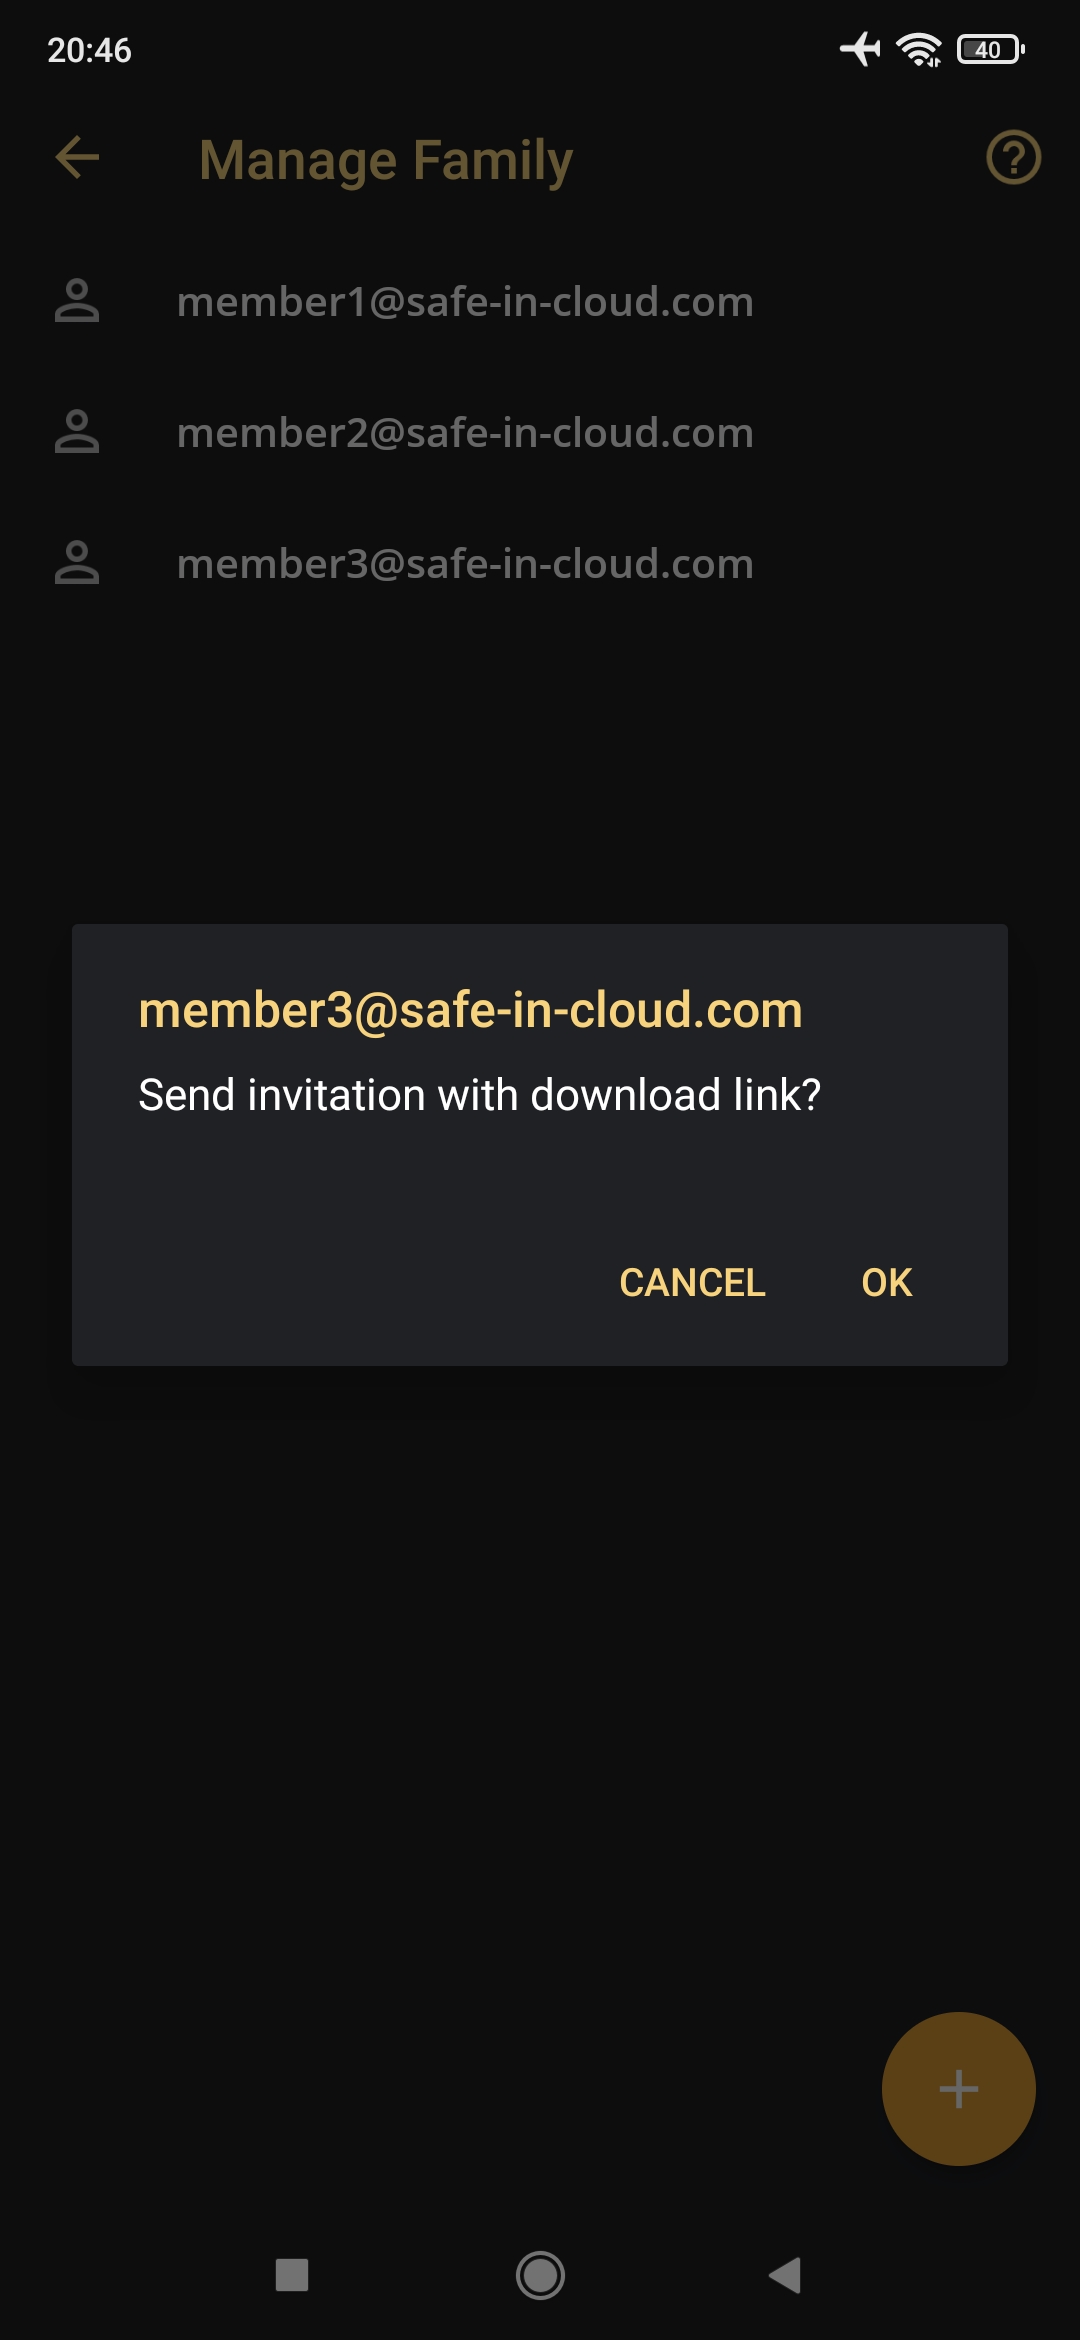
Task: Tap the Wi-Fi status bar icon
Action: [x=919, y=49]
